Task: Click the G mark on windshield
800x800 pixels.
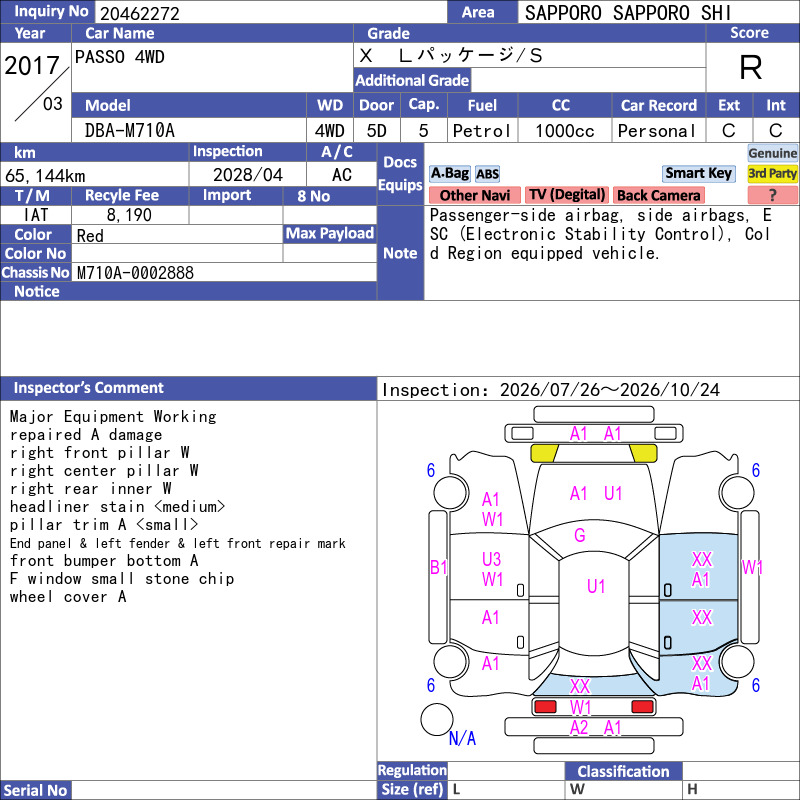Action: (580, 535)
